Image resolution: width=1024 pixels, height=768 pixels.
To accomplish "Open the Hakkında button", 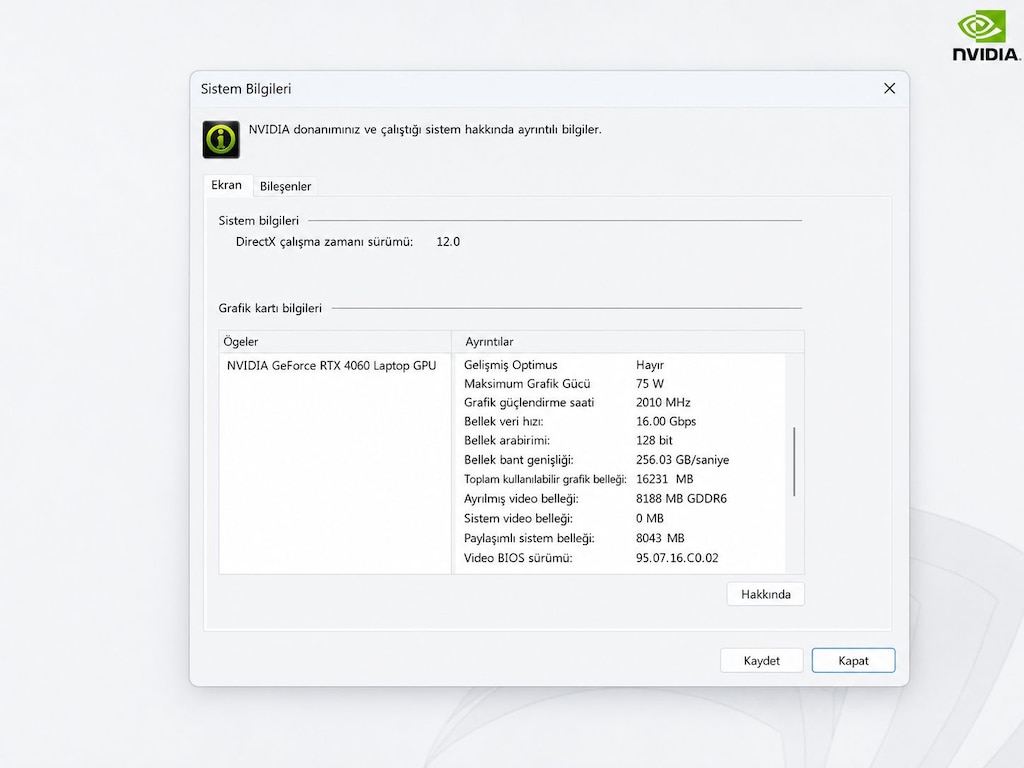I will click(765, 594).
